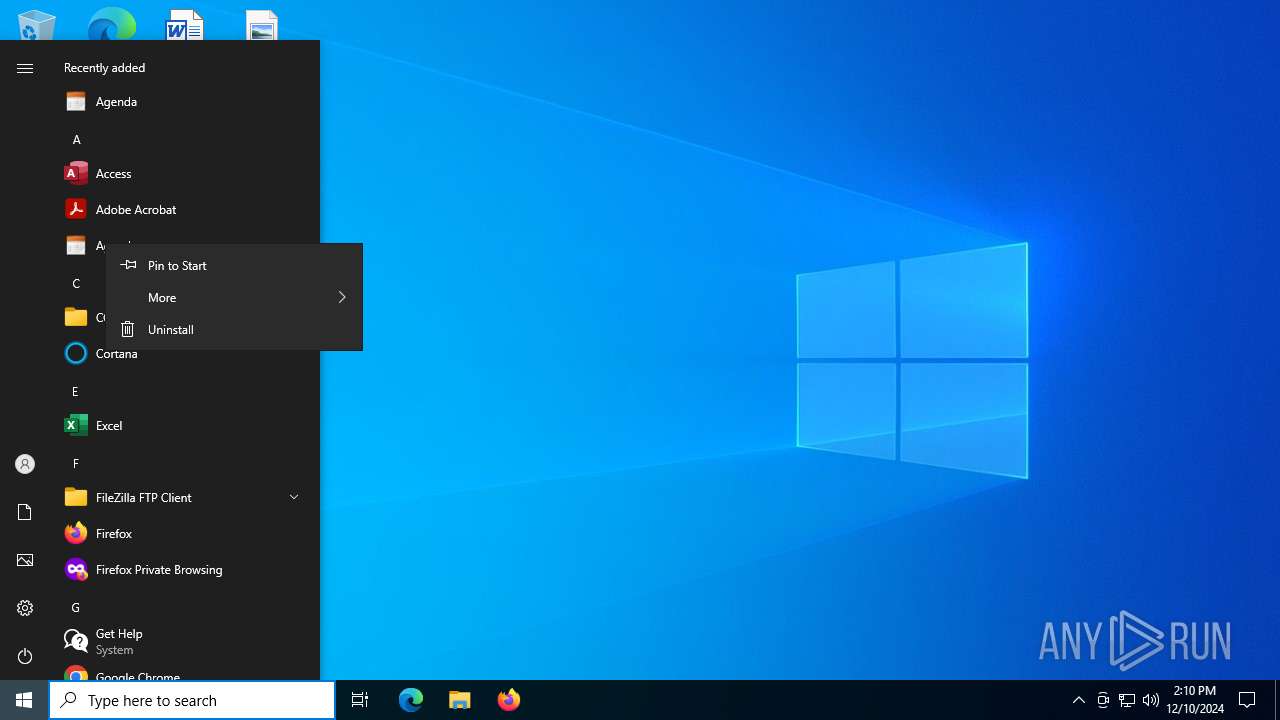Jump to letter F section header
1280x720 pixels.
[75, 463]
